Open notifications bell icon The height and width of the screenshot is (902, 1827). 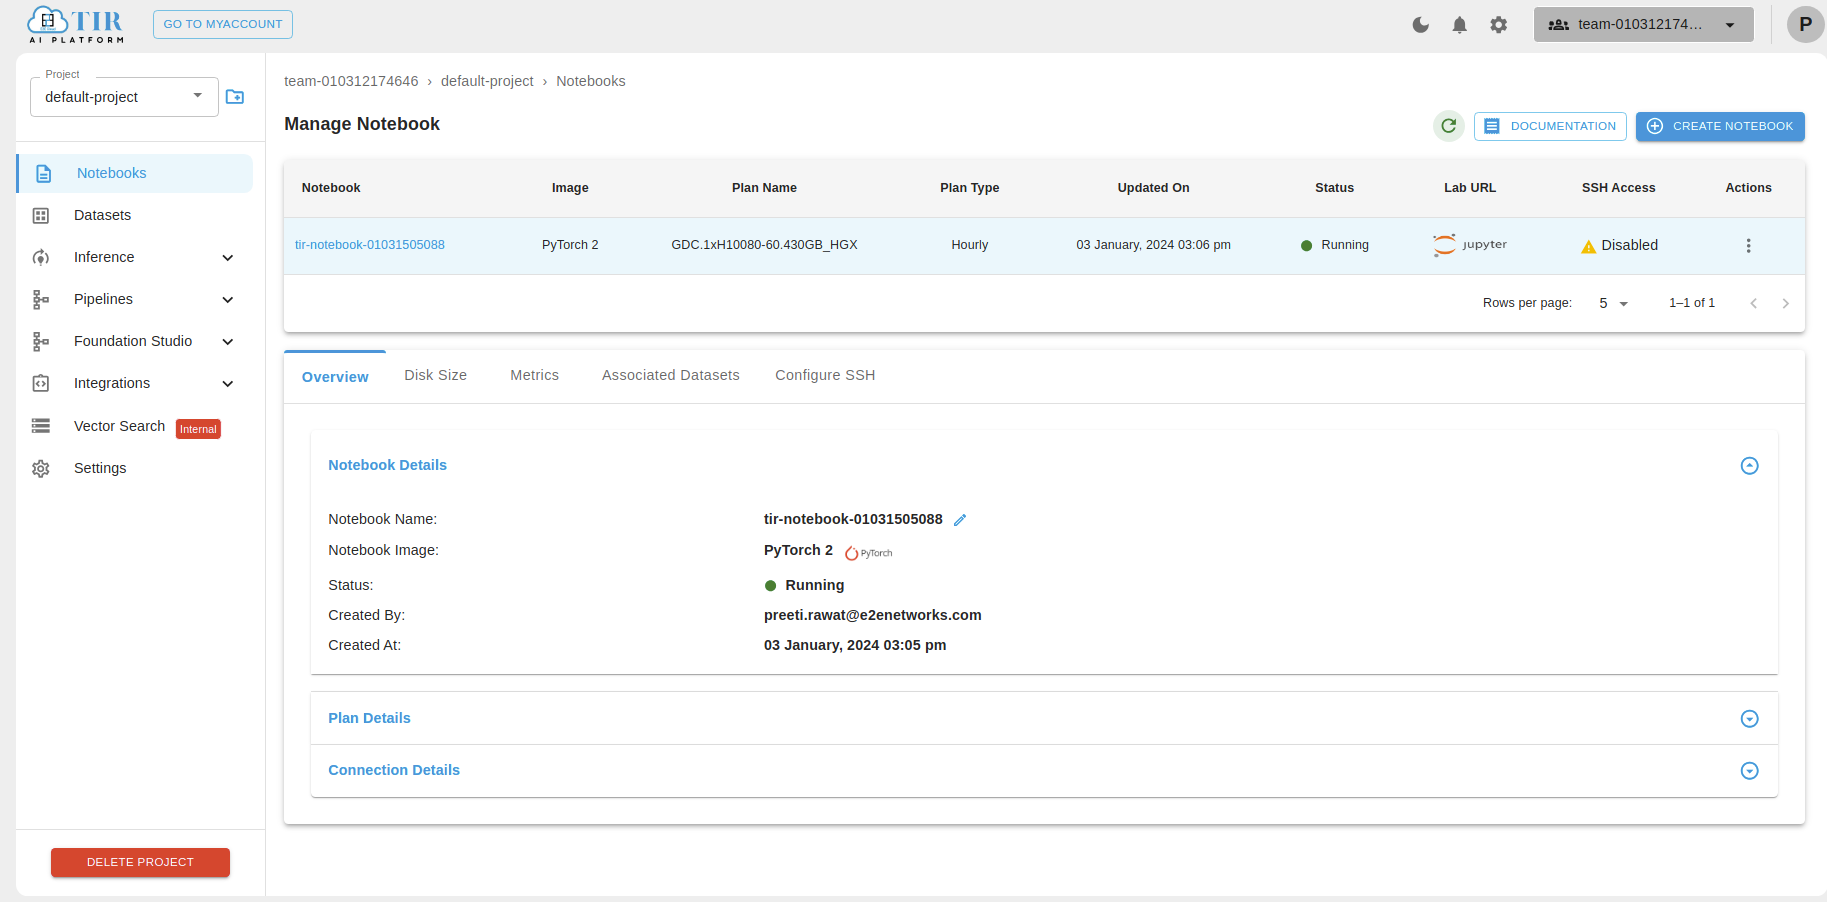pyautogui.click(x=1459, y=25)
